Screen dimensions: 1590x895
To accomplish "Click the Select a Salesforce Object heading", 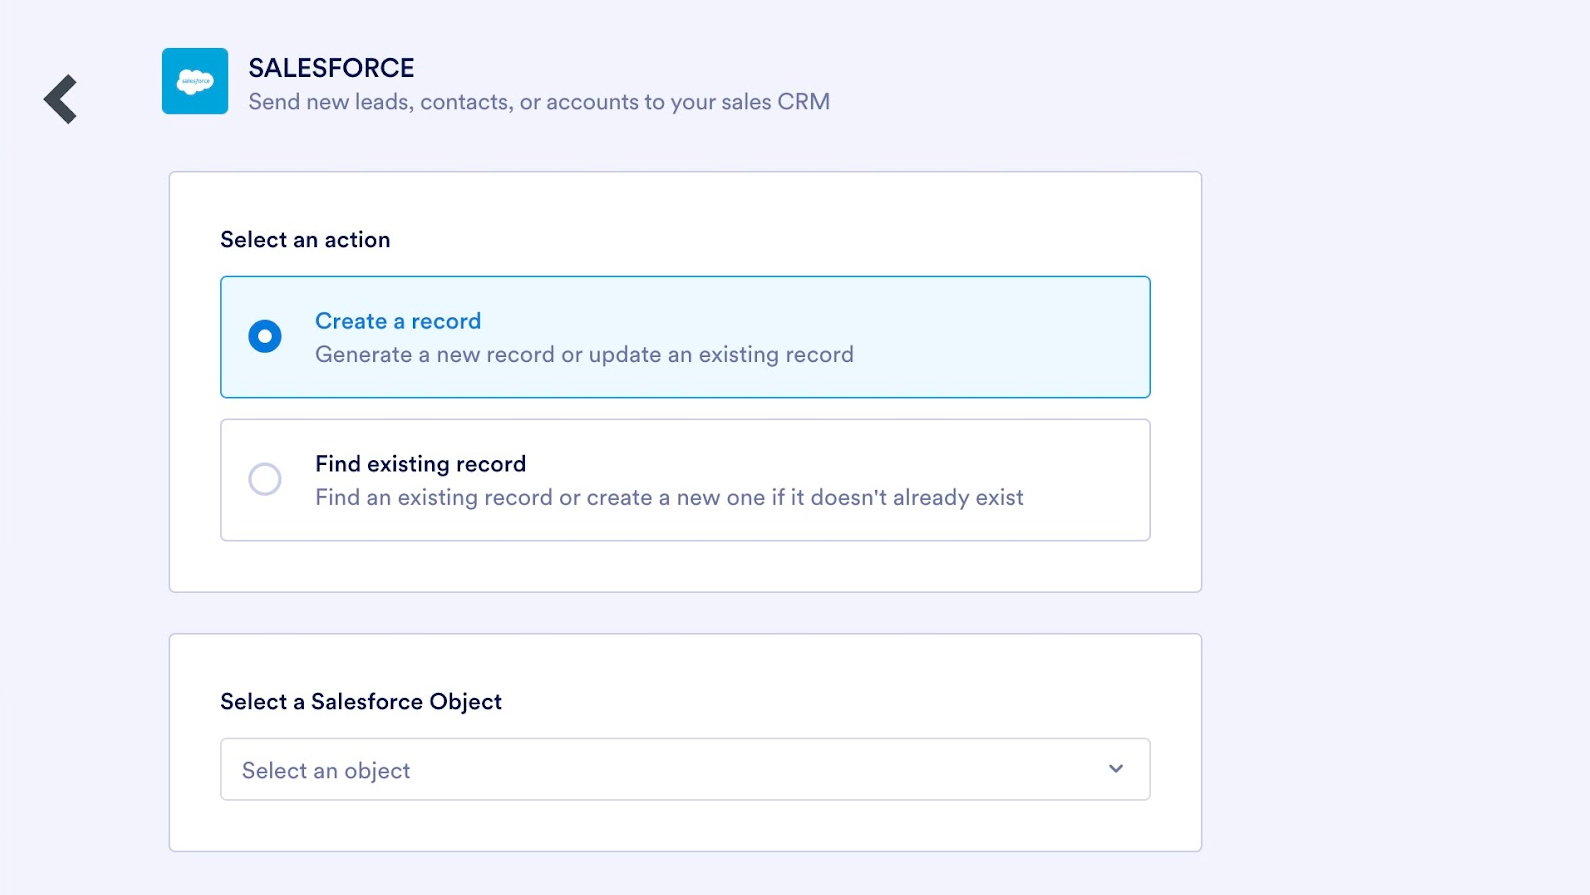I will tap(361, 702).
